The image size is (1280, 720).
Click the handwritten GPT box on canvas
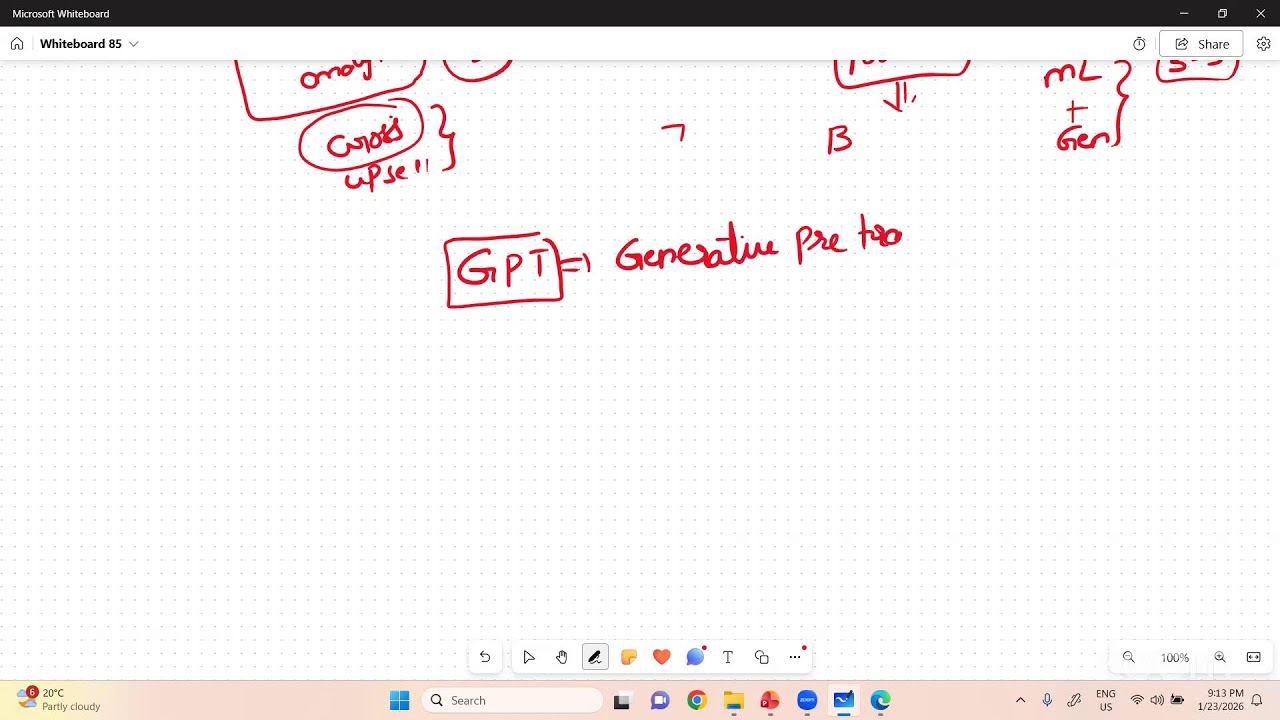505,270
